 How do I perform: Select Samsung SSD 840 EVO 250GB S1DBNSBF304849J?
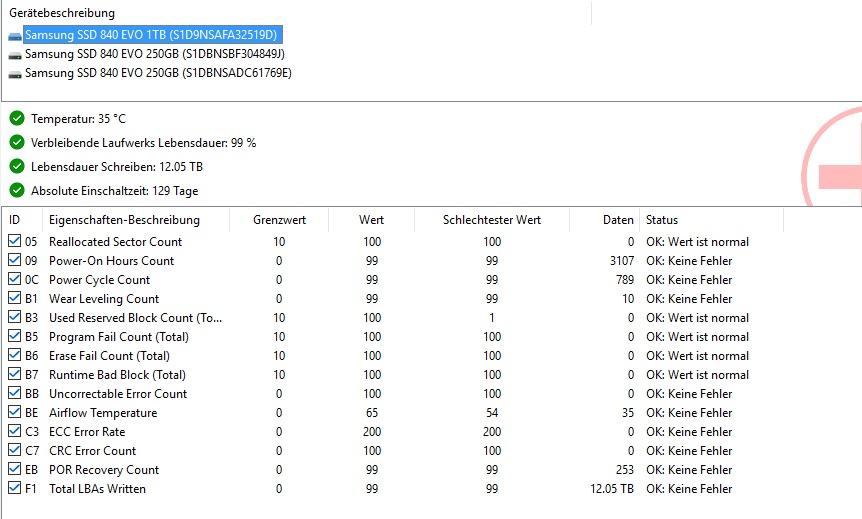click(154, 54)
